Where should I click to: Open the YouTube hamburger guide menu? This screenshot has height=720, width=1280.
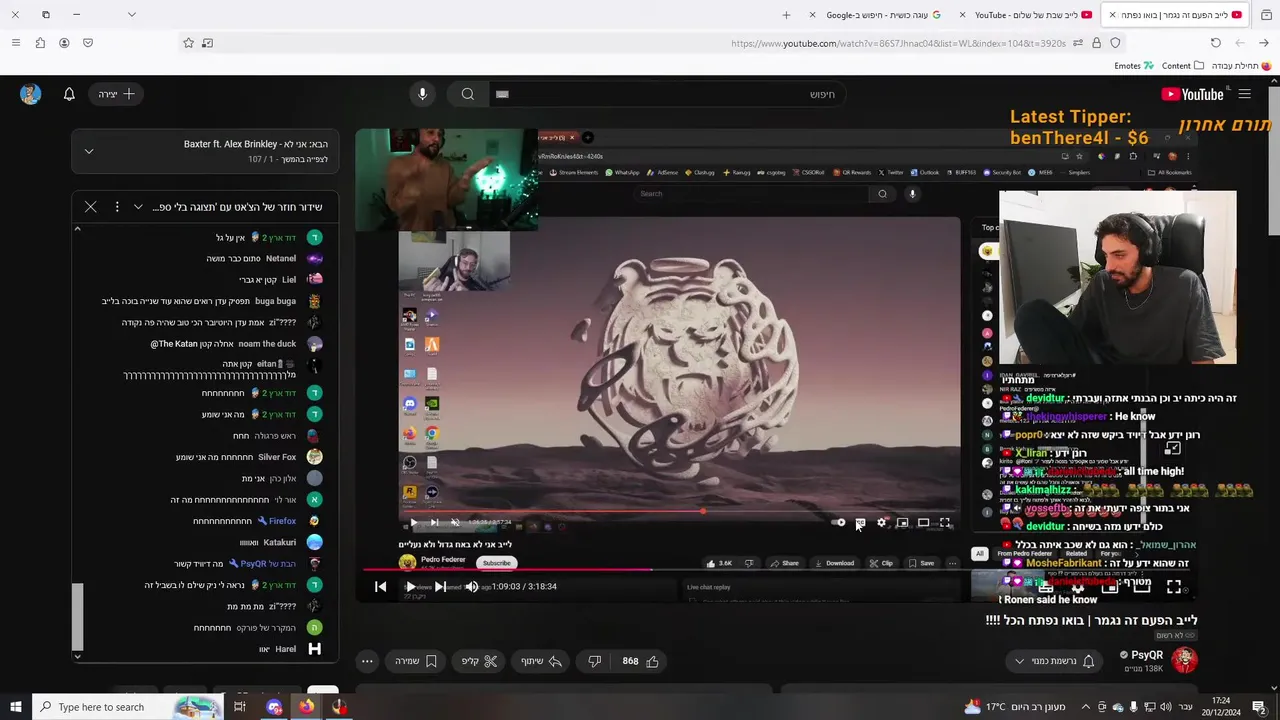point(1244,94)
